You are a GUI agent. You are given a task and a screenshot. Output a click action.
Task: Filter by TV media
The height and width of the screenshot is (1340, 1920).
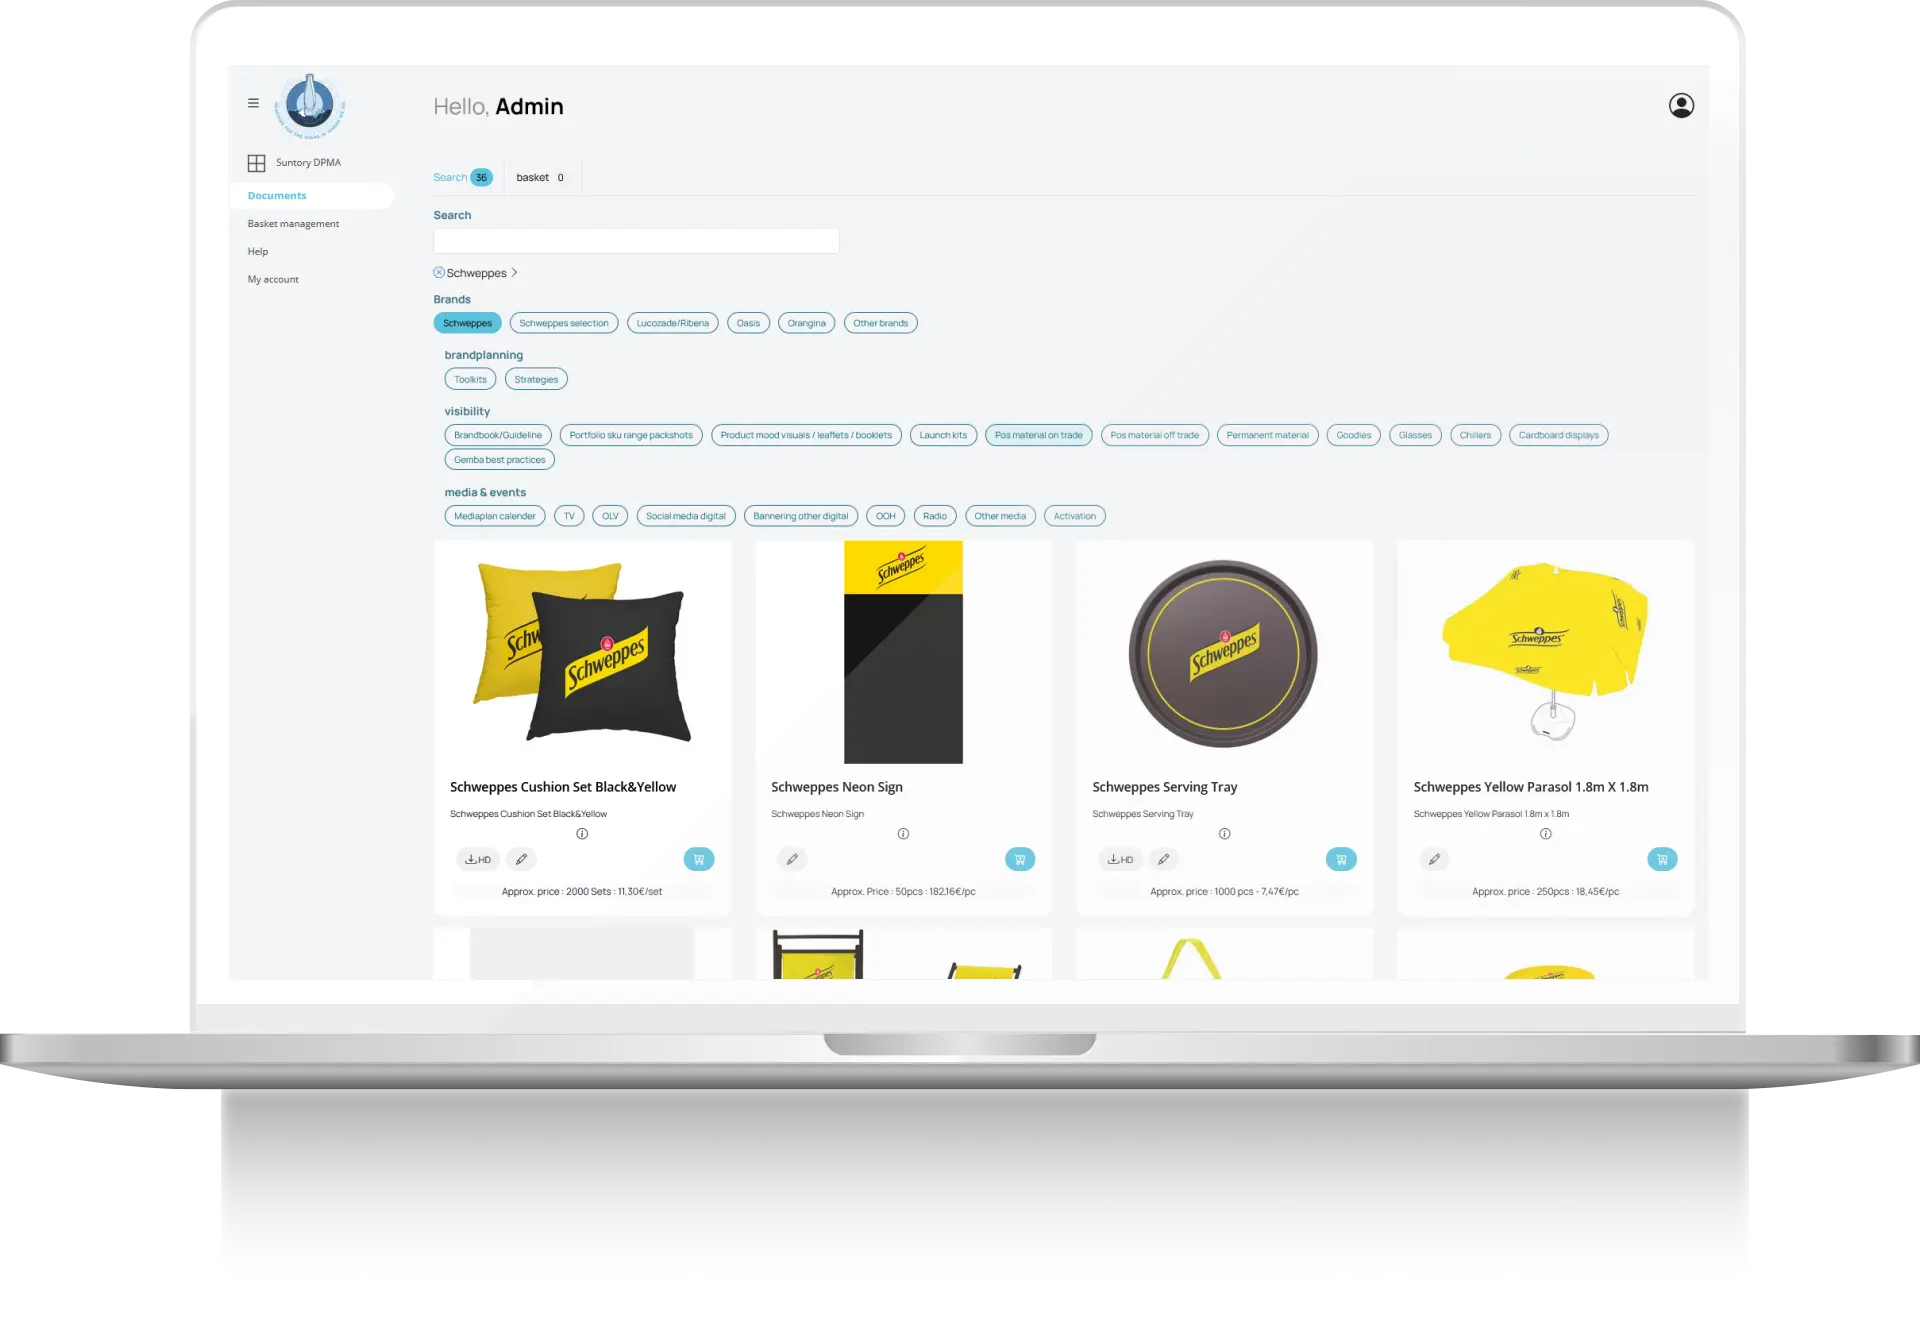coord(569,516)
